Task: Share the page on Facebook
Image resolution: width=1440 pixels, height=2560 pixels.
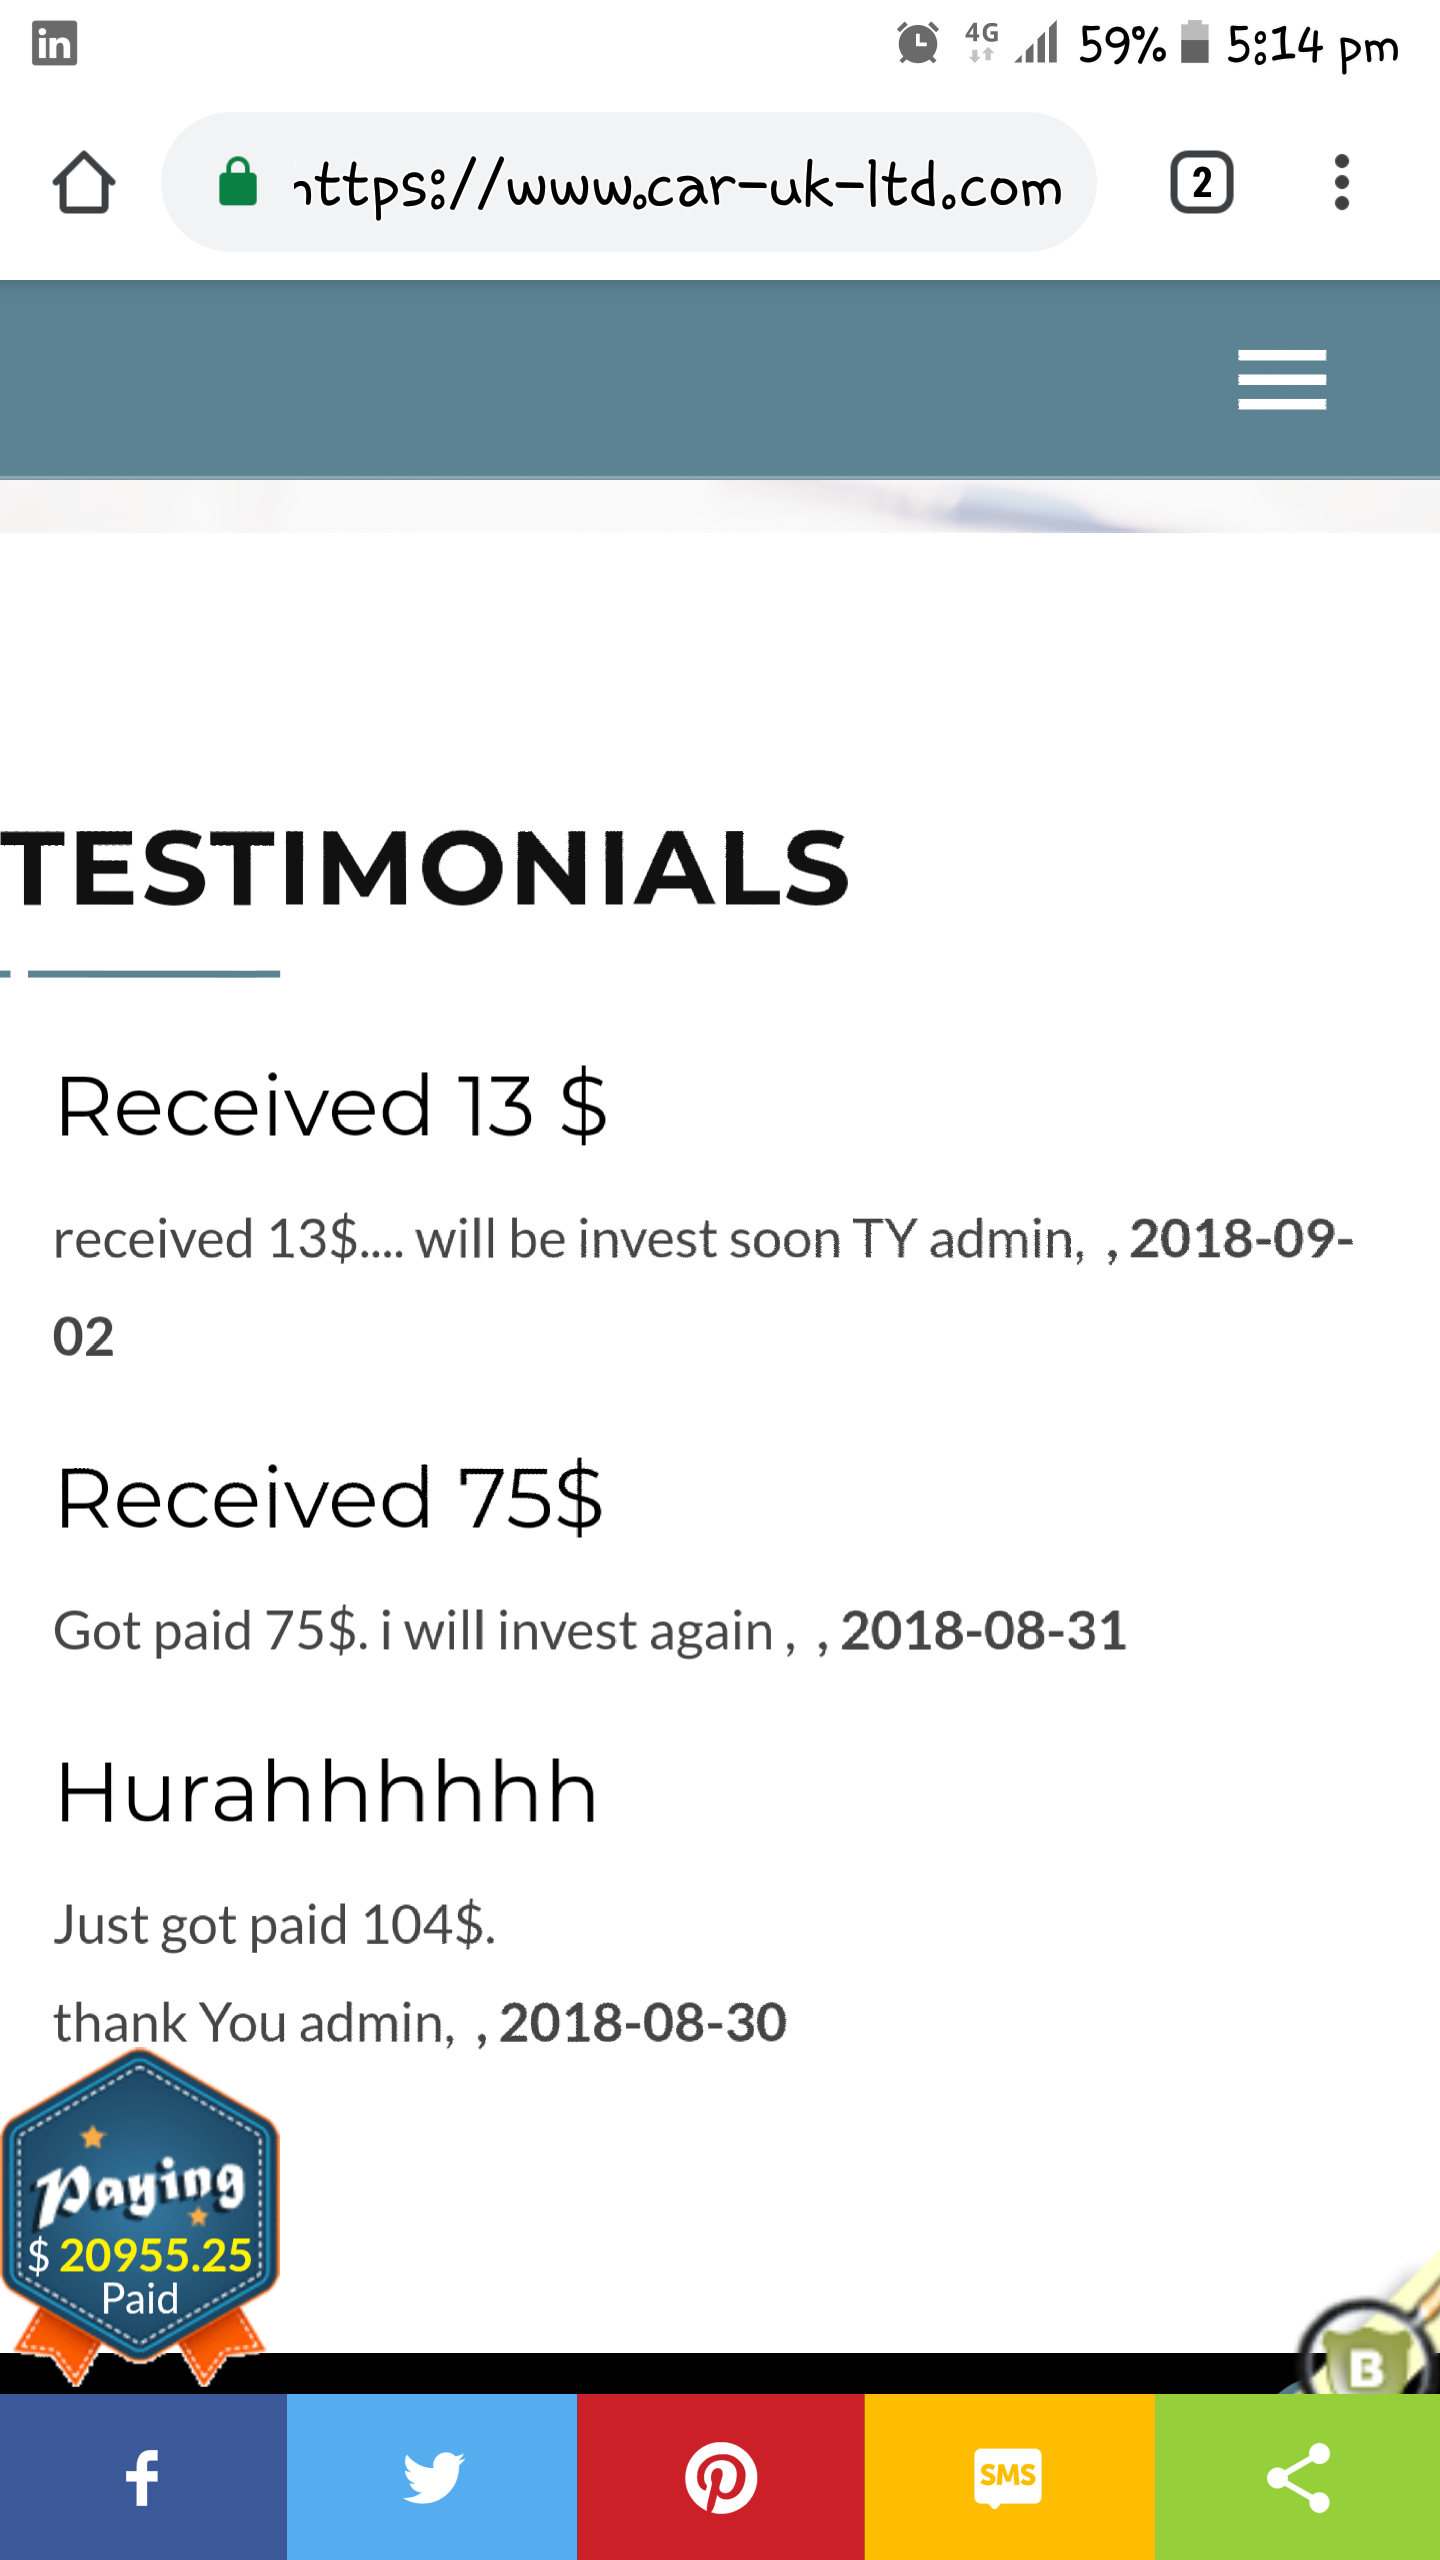Action: point(143,2477)
